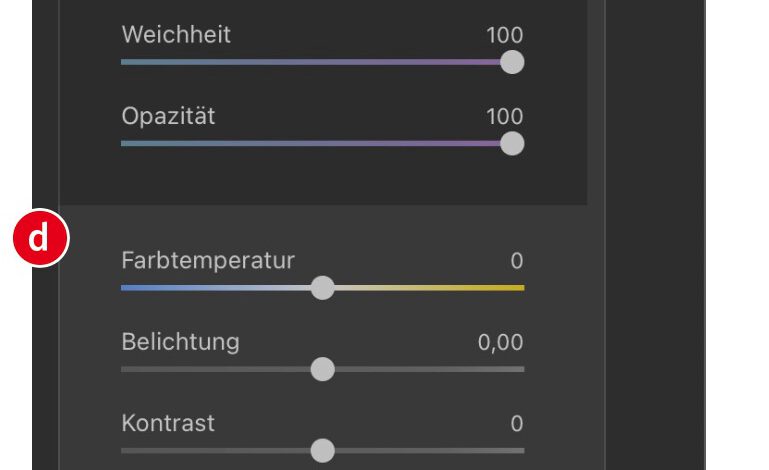Viewport: 769px width, 470px height.
Task: Click the blue end of the Farbtemperatur track
Action: (127, 288)
